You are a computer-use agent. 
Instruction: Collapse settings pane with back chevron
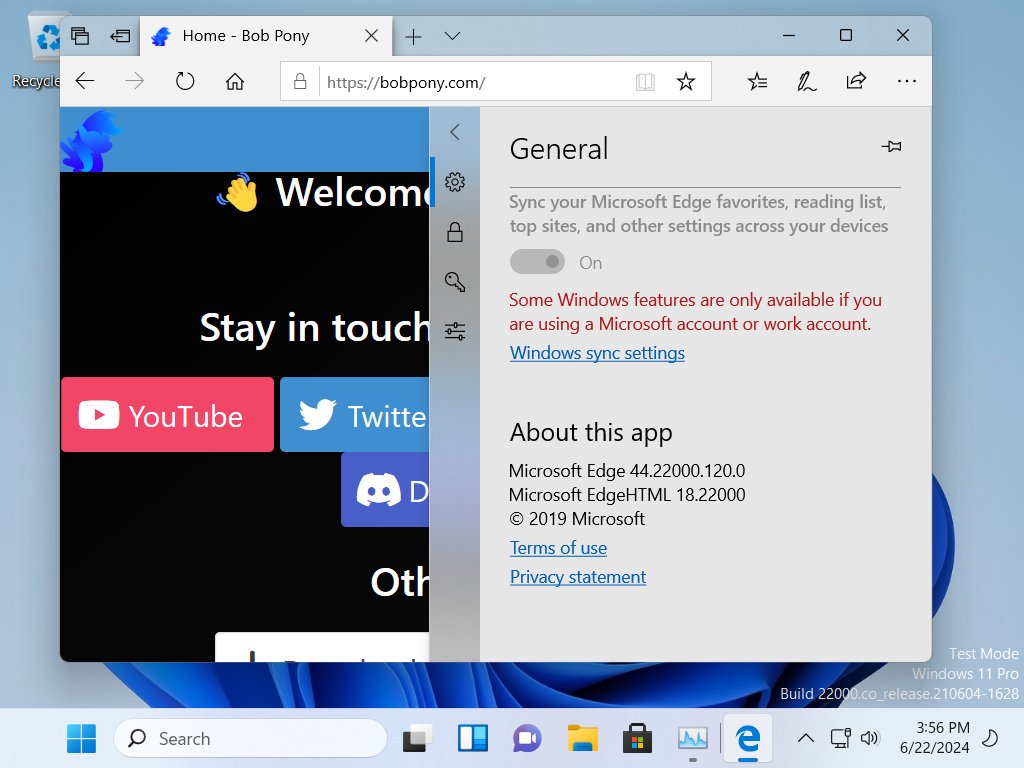pos(455,132)
